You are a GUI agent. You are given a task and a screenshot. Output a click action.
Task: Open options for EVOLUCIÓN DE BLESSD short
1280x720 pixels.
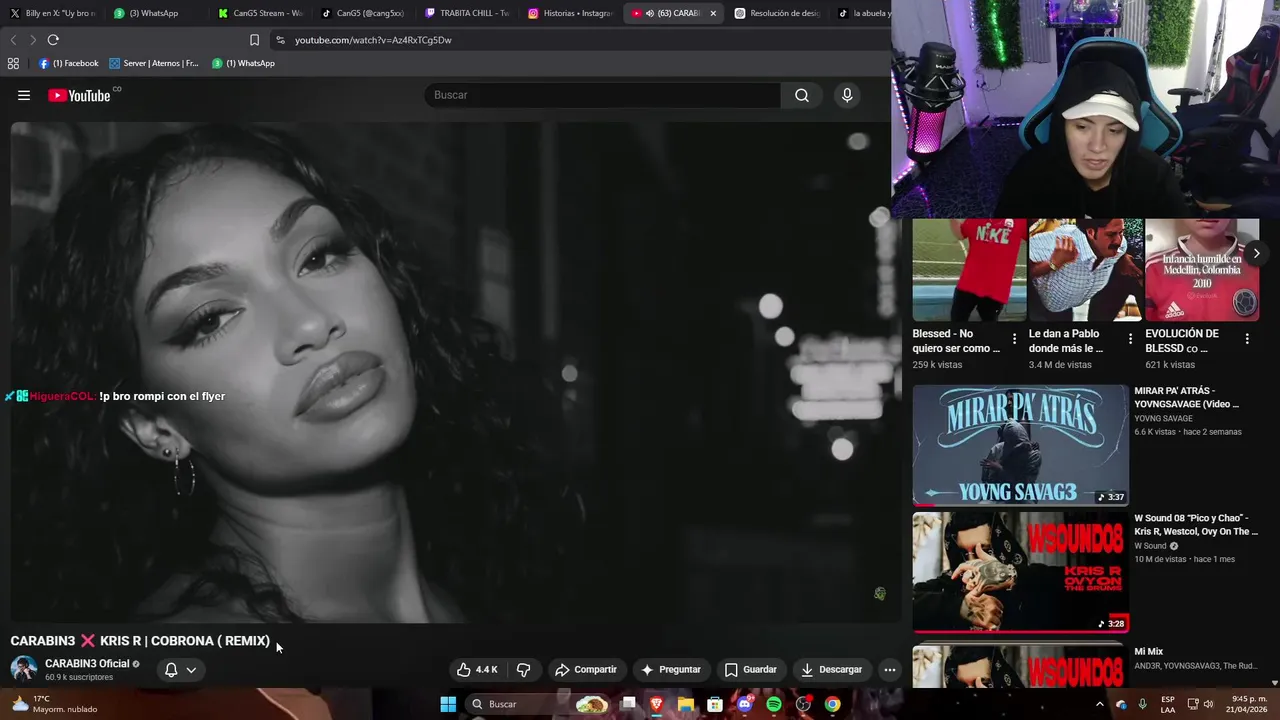(x=1247, y=339)
